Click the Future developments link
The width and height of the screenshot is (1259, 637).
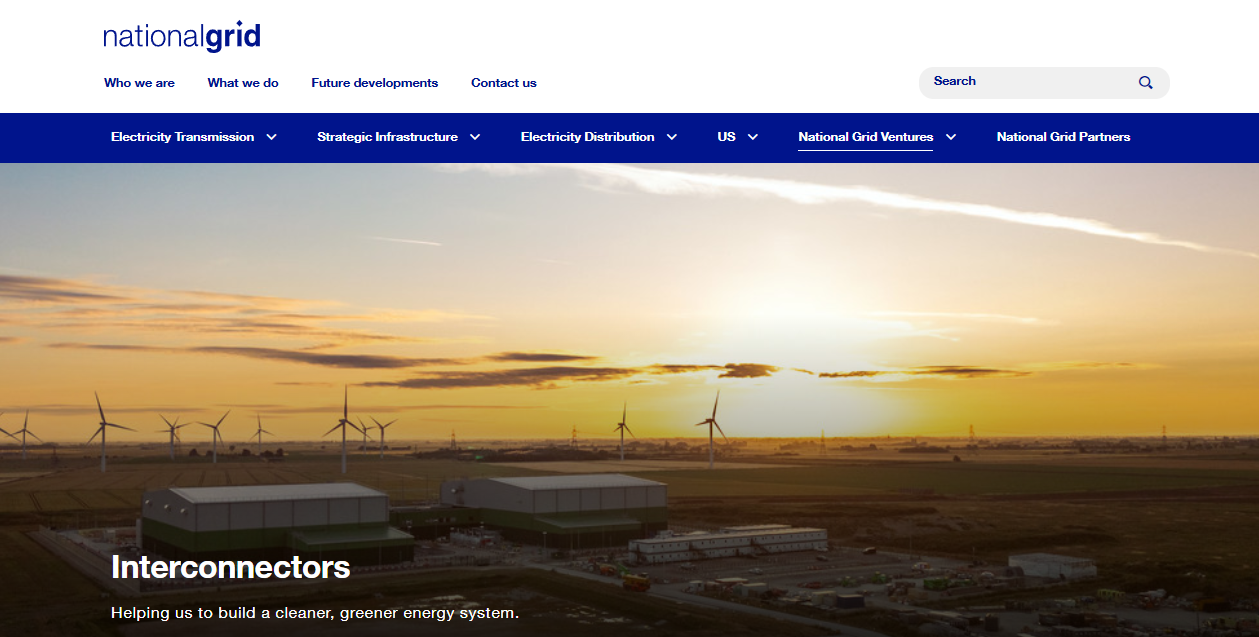point(374,83)
